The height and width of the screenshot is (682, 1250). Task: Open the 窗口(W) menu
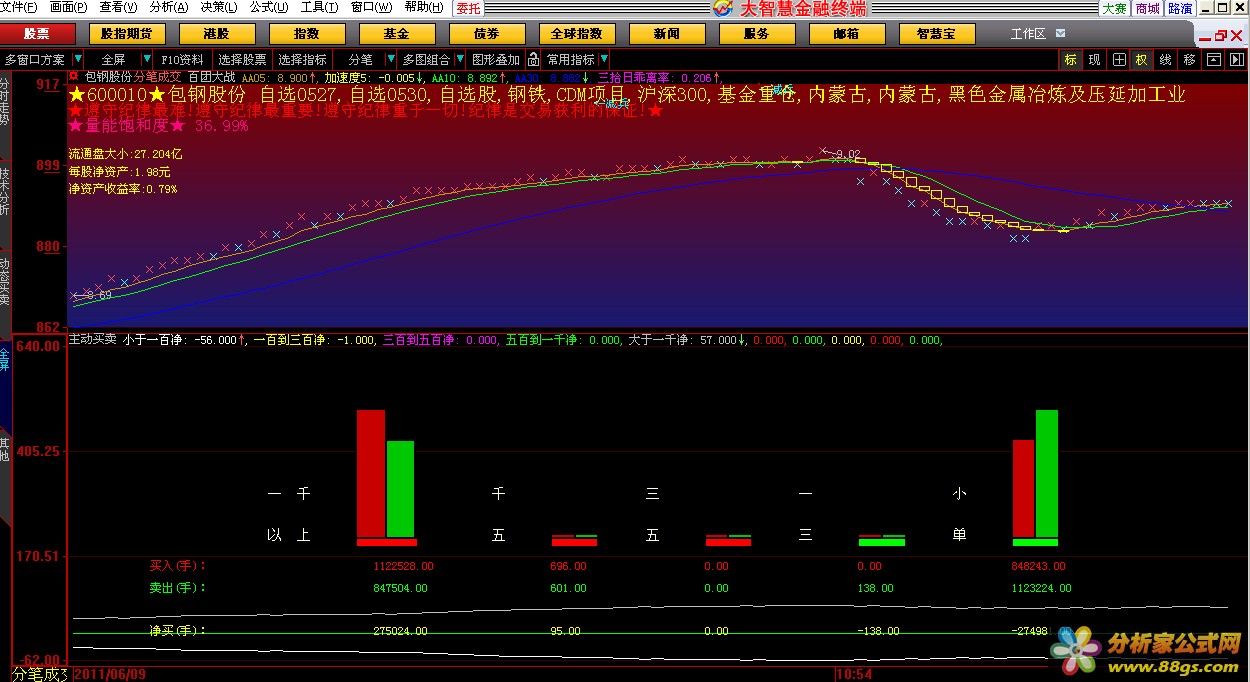point(371,8)
